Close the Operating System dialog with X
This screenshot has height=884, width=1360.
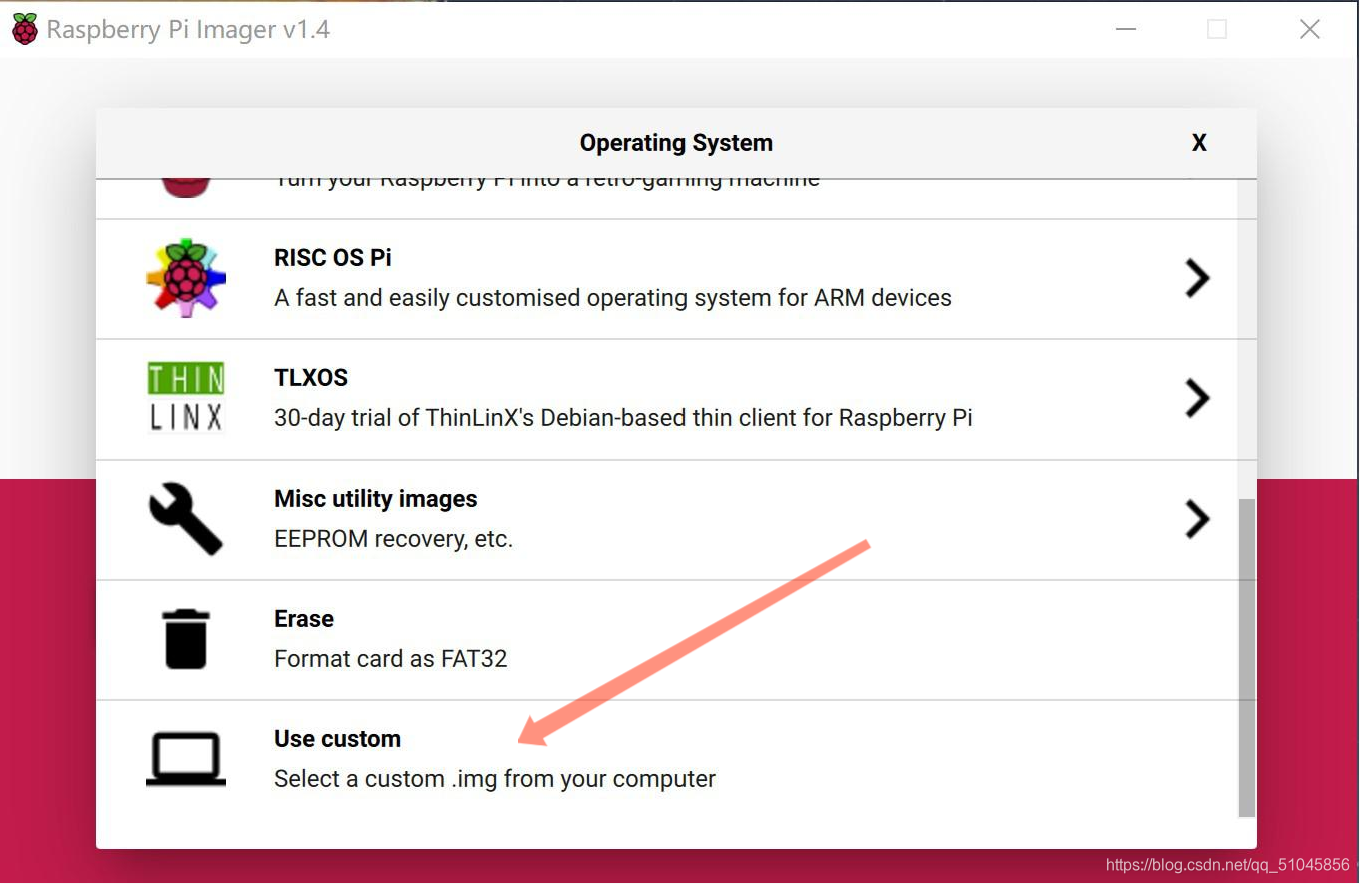[1199, 143]
